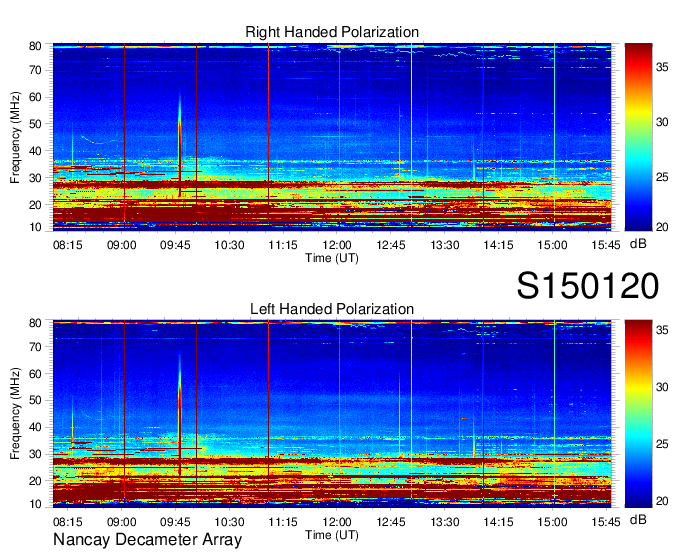Click the "30" value on Left Handed colorbar
This screenshot has height=552, width=680.
[x=662, y=386]
